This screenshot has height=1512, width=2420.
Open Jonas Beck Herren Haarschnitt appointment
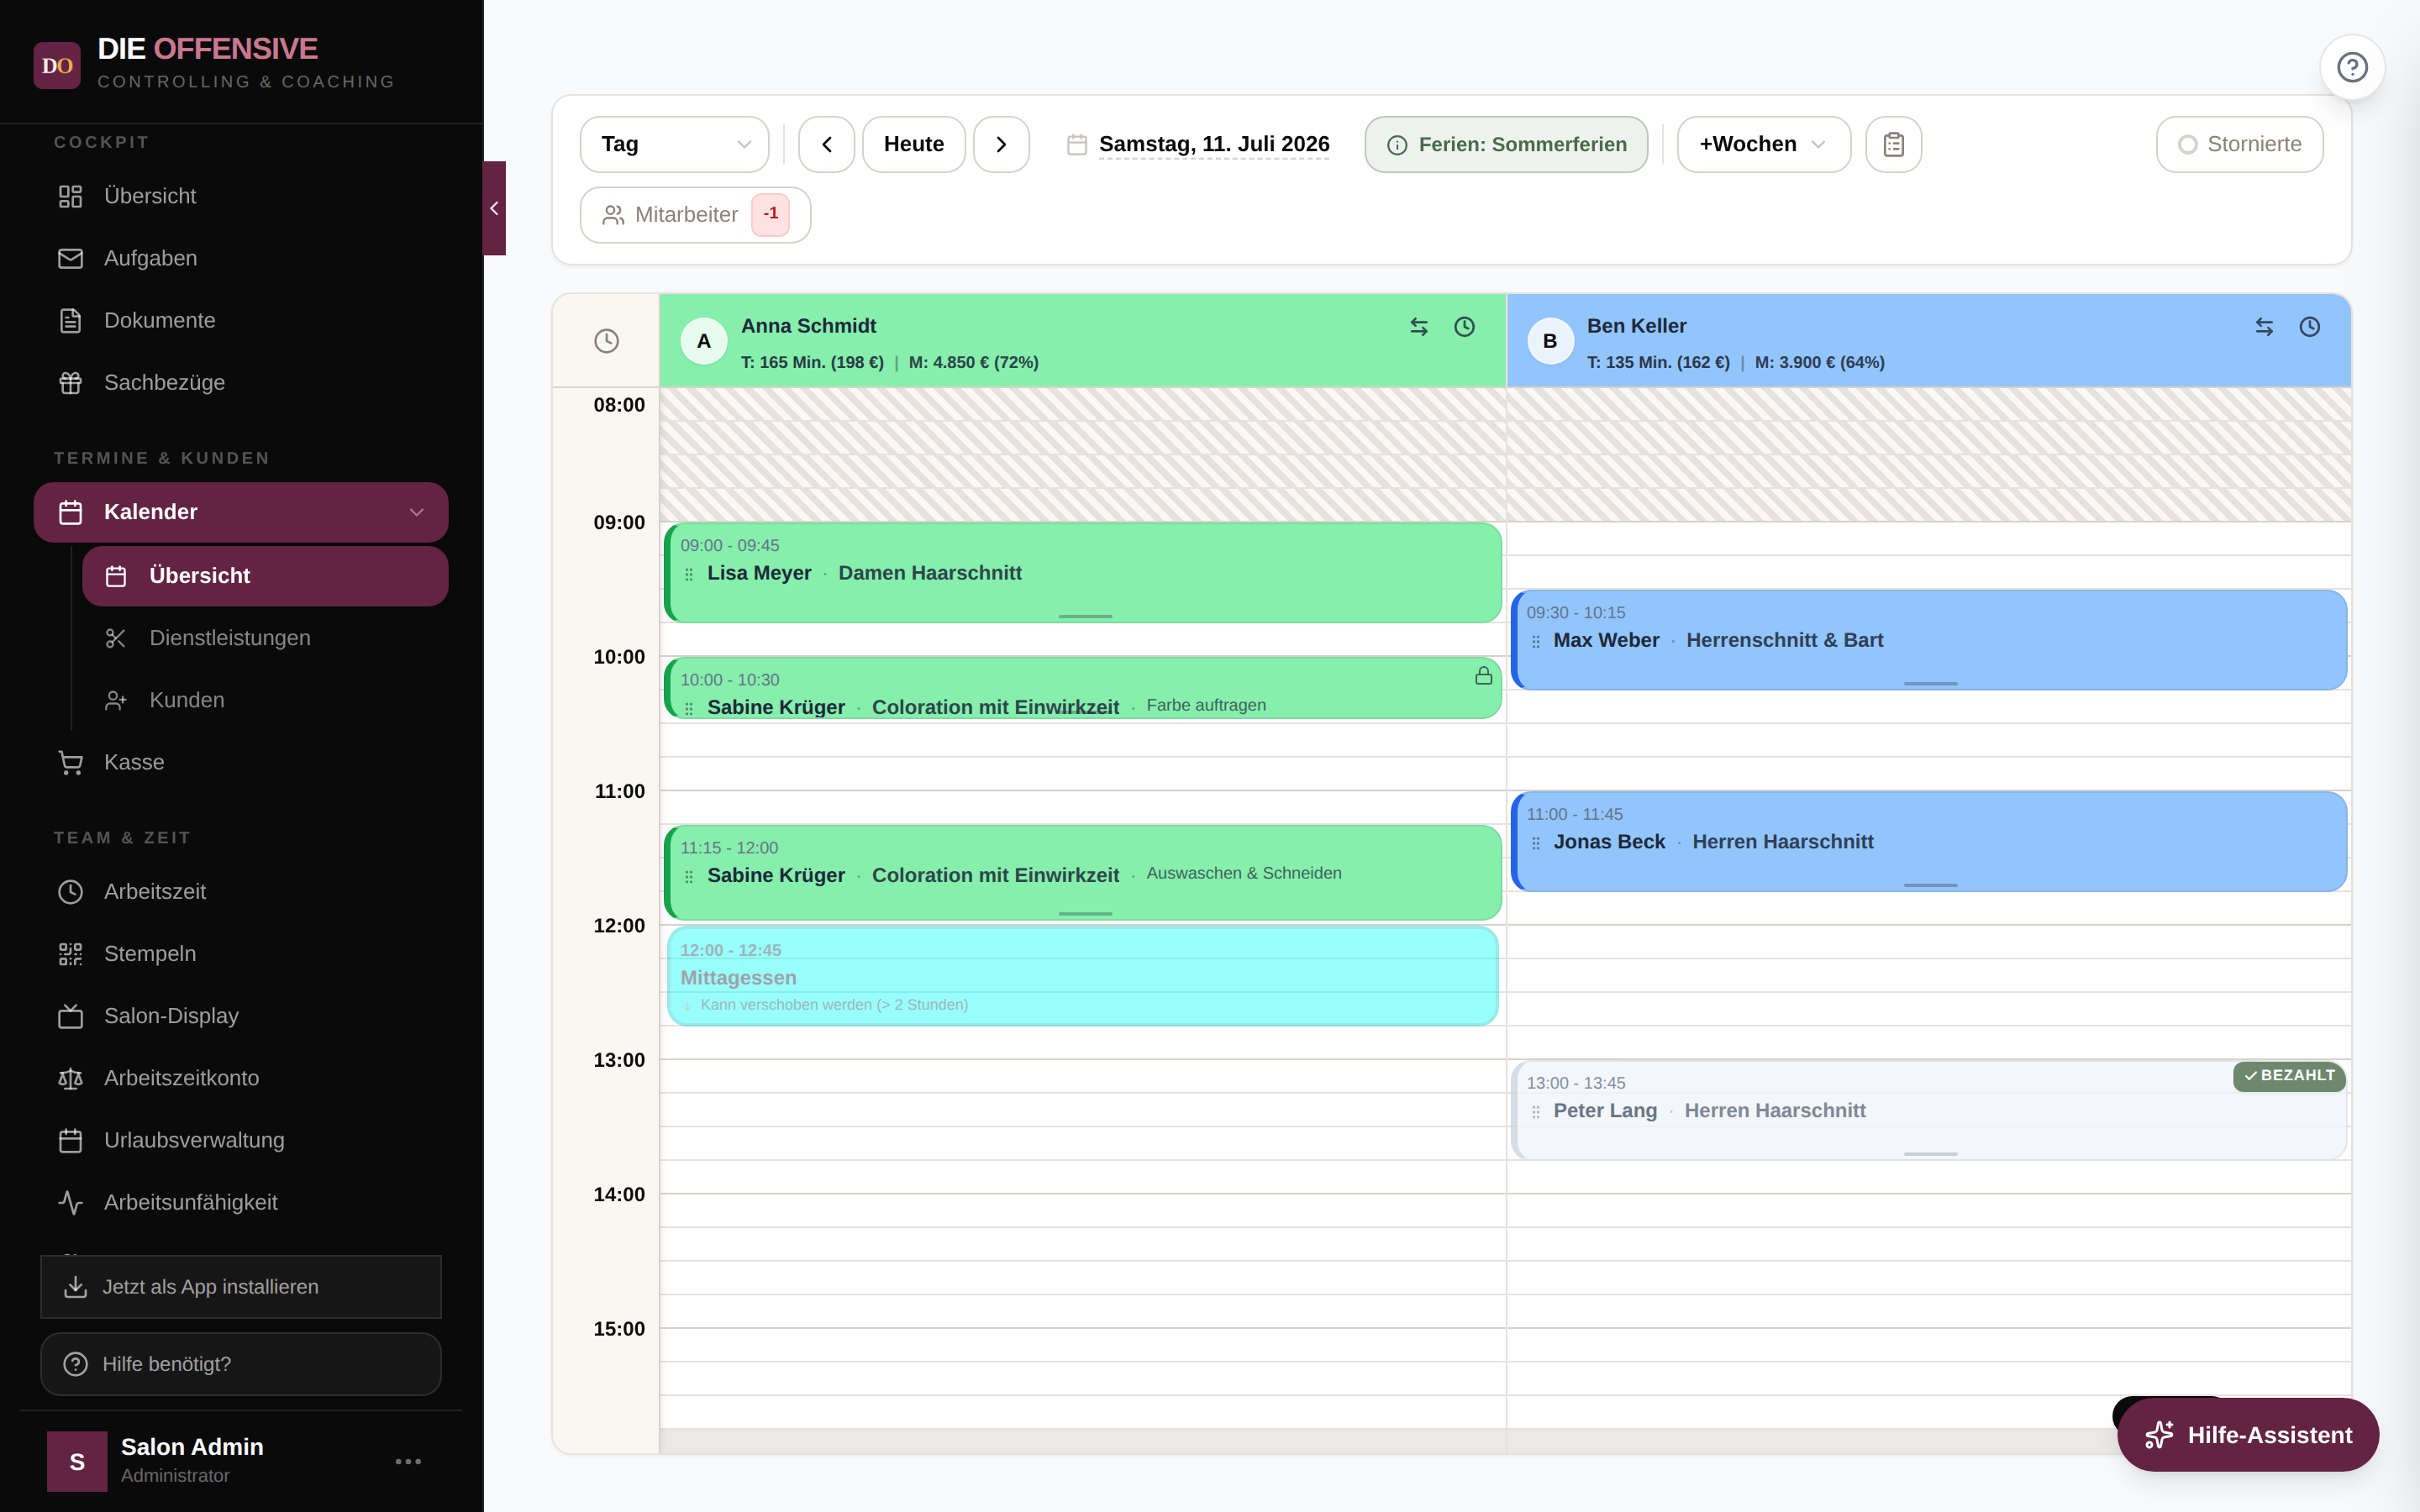pos(1929,841)
